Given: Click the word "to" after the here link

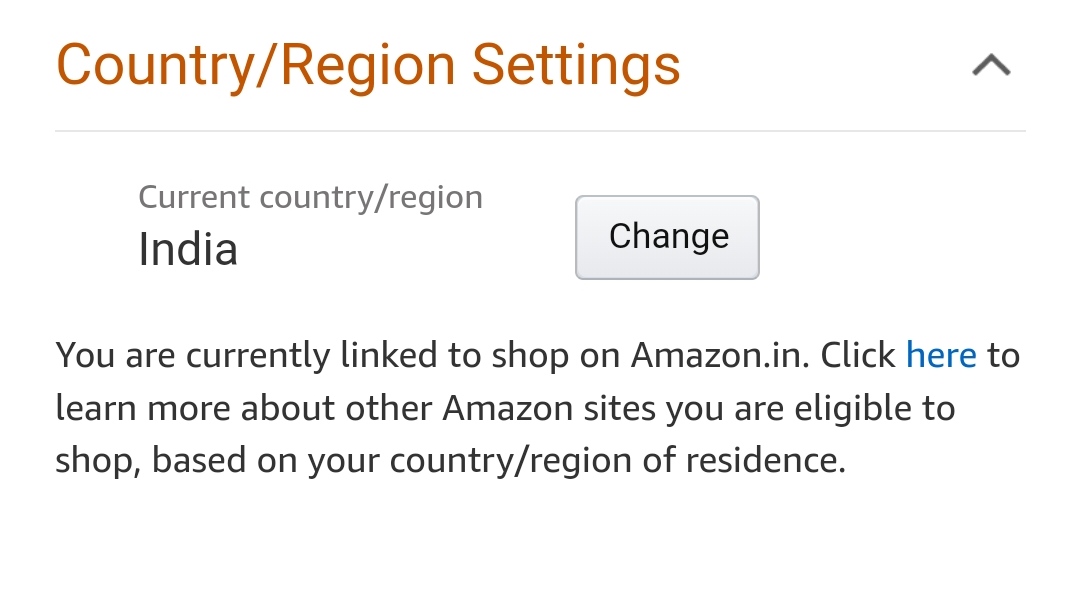Looking at the screenshot, I should tap(1003, 355).
